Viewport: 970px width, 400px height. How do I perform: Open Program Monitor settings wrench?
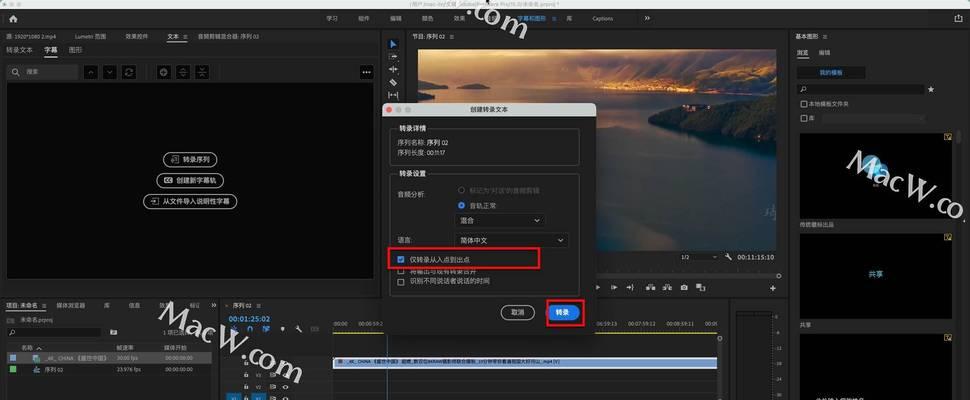click(729, 257)
